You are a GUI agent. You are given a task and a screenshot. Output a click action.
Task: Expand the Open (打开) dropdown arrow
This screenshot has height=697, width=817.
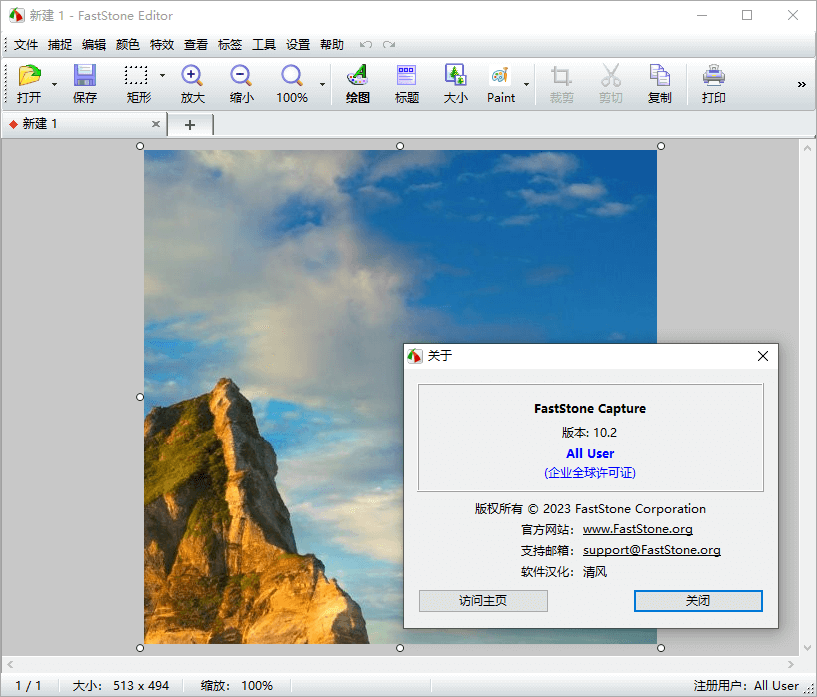pos(54,85)
